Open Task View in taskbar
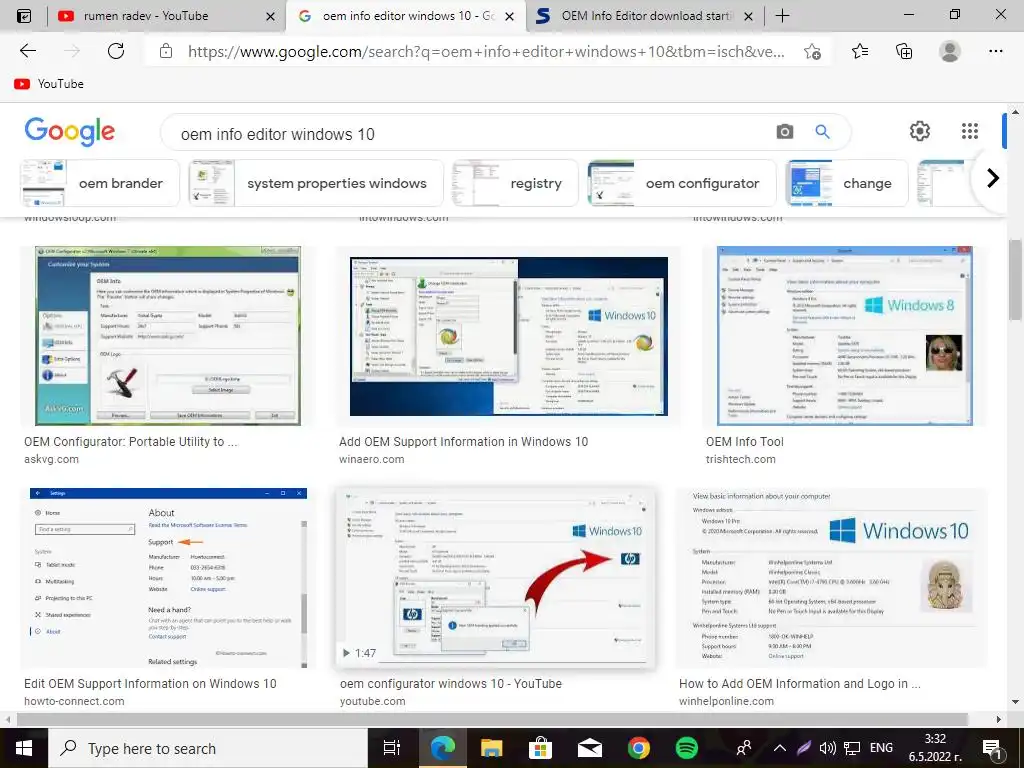Image resolution: width=1024 pixels, height=768 pixels. click(391, 748)
